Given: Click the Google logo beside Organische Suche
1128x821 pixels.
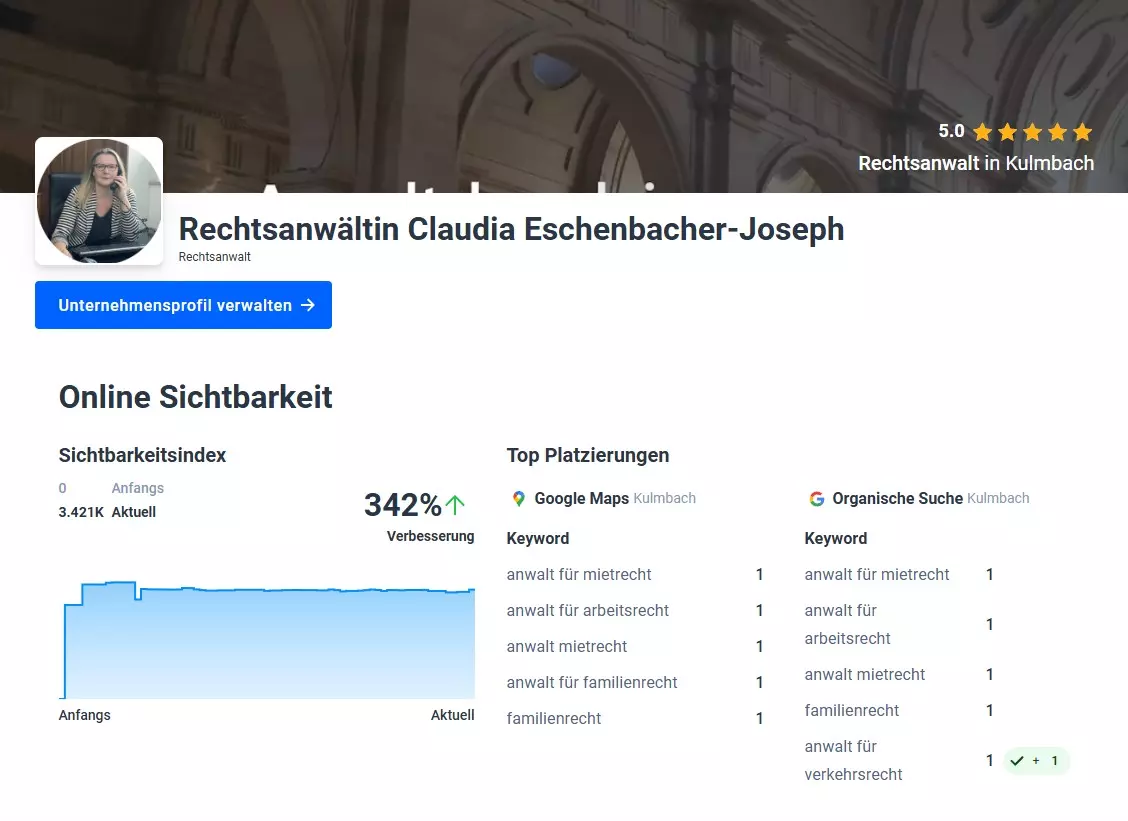Looking at the screenshot, I should 816,498.
